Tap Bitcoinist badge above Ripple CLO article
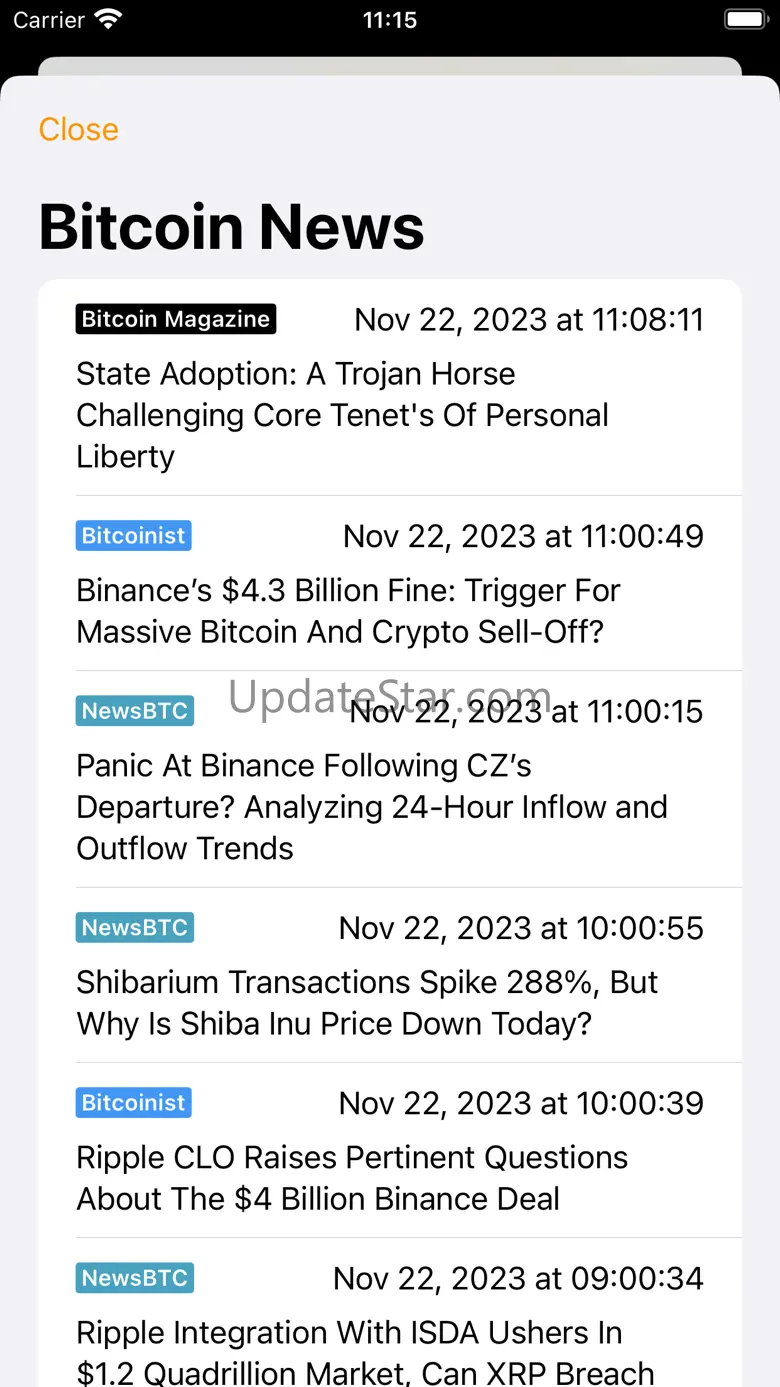This screenshot has width=780, height=1387. coord(133,1103)
